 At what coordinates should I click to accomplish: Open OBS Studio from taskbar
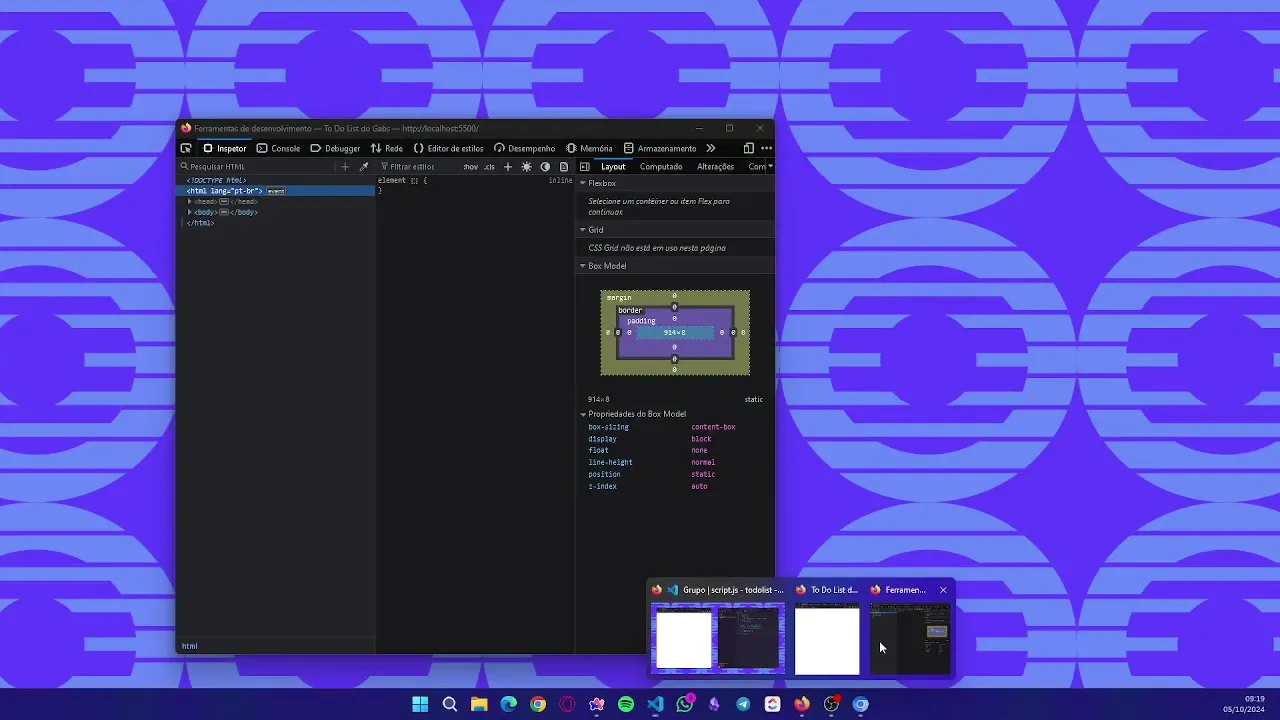(x=831, y=704)
